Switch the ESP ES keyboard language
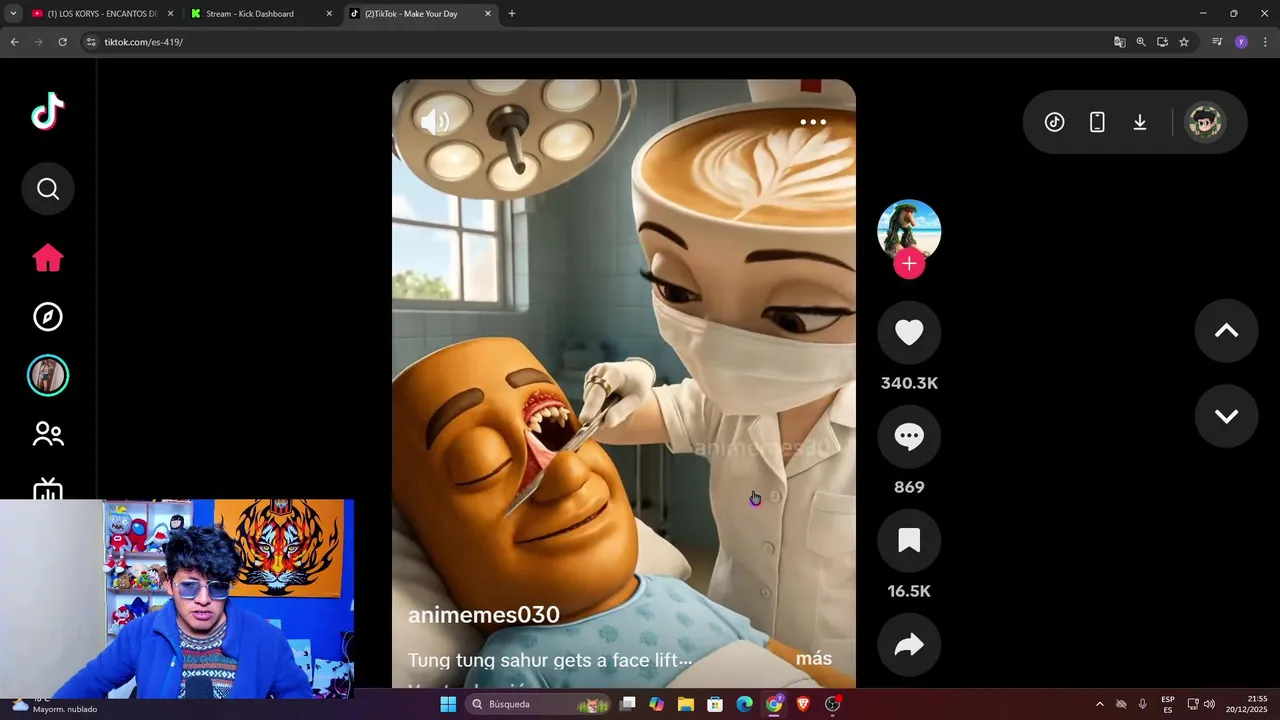Screen dimensions: 1280x720 (x=1168, y=704)
